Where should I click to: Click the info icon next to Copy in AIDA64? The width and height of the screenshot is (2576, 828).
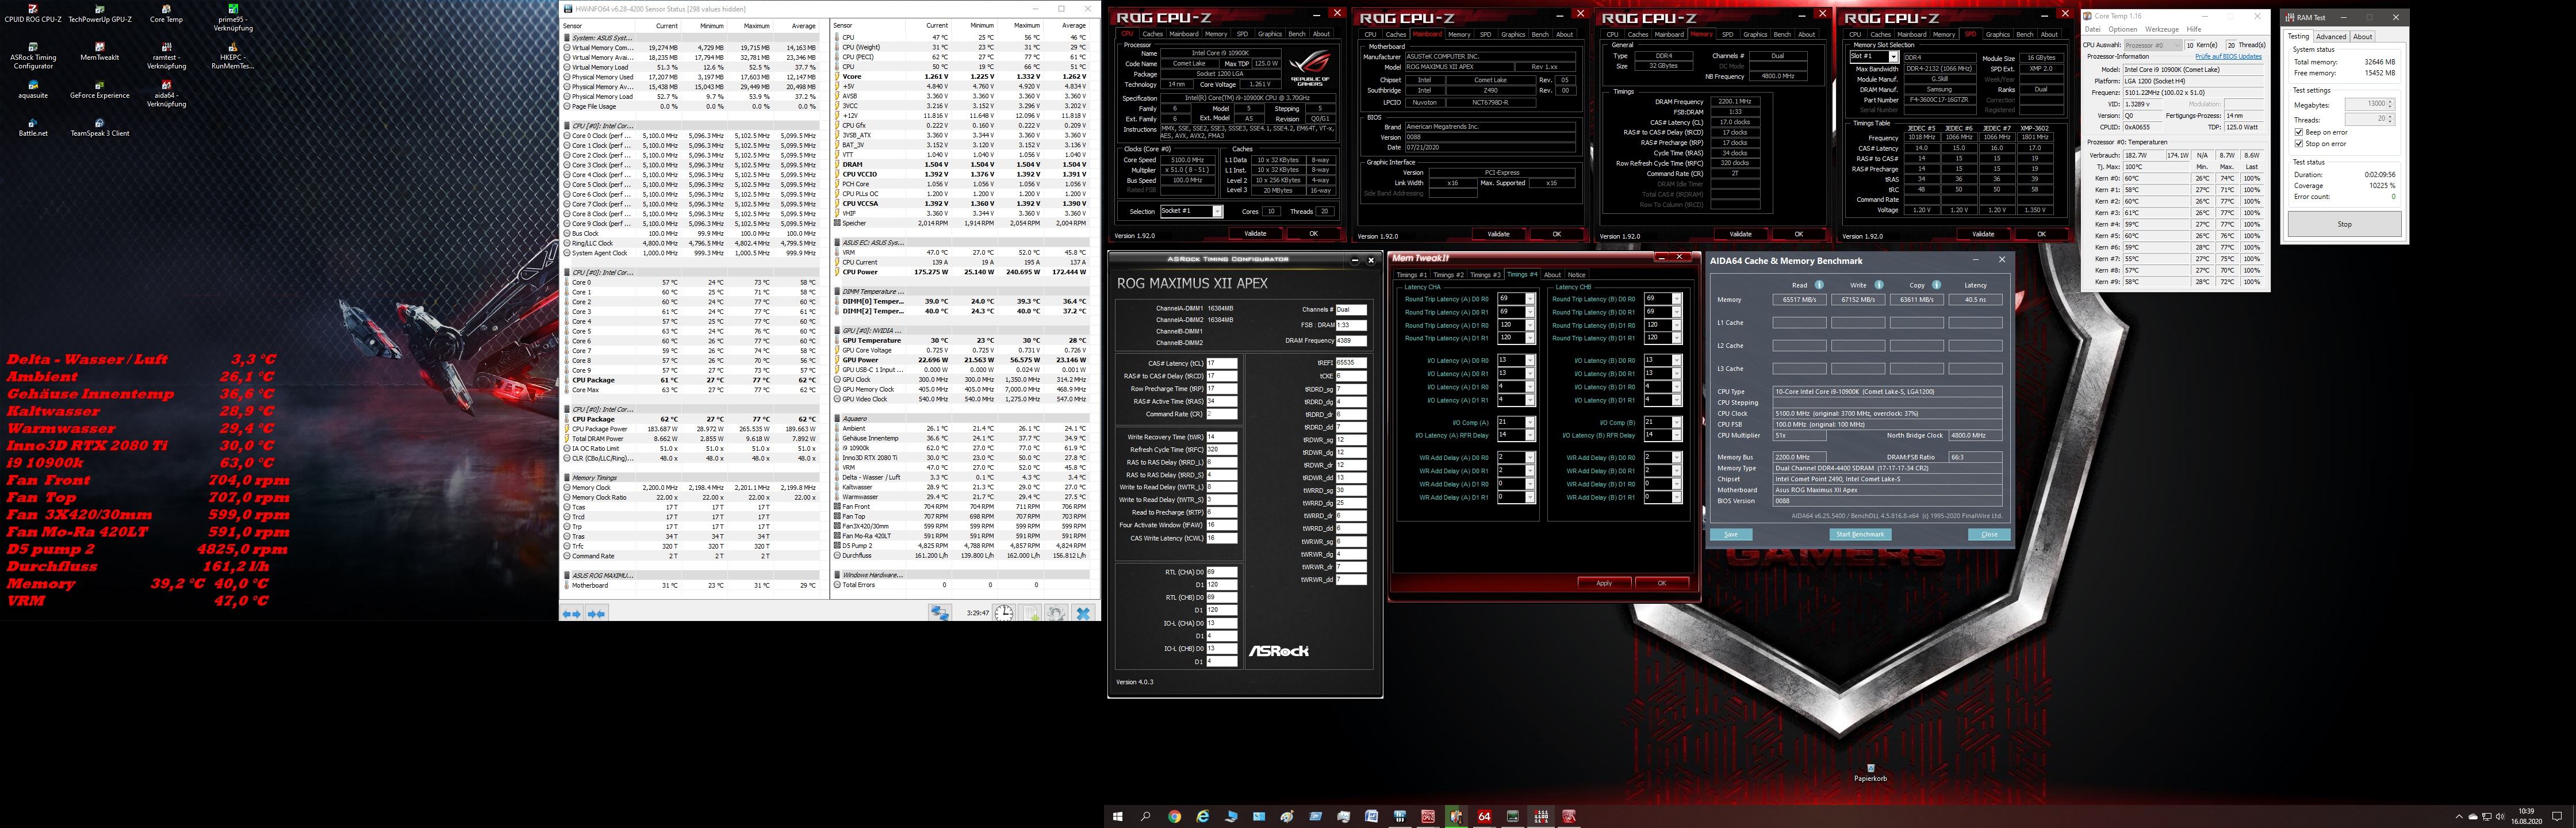[1937, 285]
